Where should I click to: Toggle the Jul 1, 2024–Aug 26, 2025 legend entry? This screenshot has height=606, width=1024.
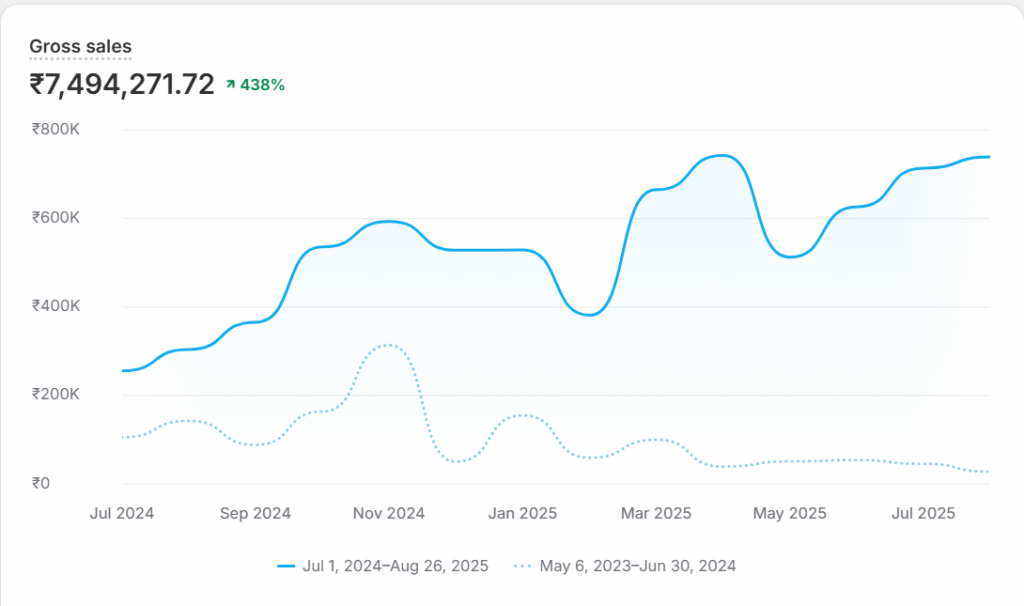(x=383, y=566)
